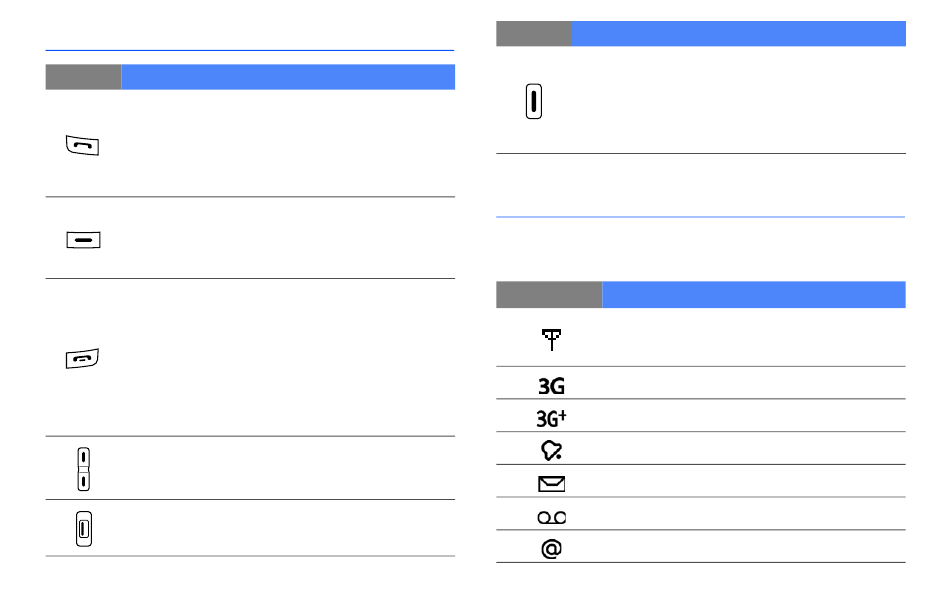The width and height of the screenshot is (950, 615).
Task: Select the two-segment volume key icon
Action: click(84, 469)
